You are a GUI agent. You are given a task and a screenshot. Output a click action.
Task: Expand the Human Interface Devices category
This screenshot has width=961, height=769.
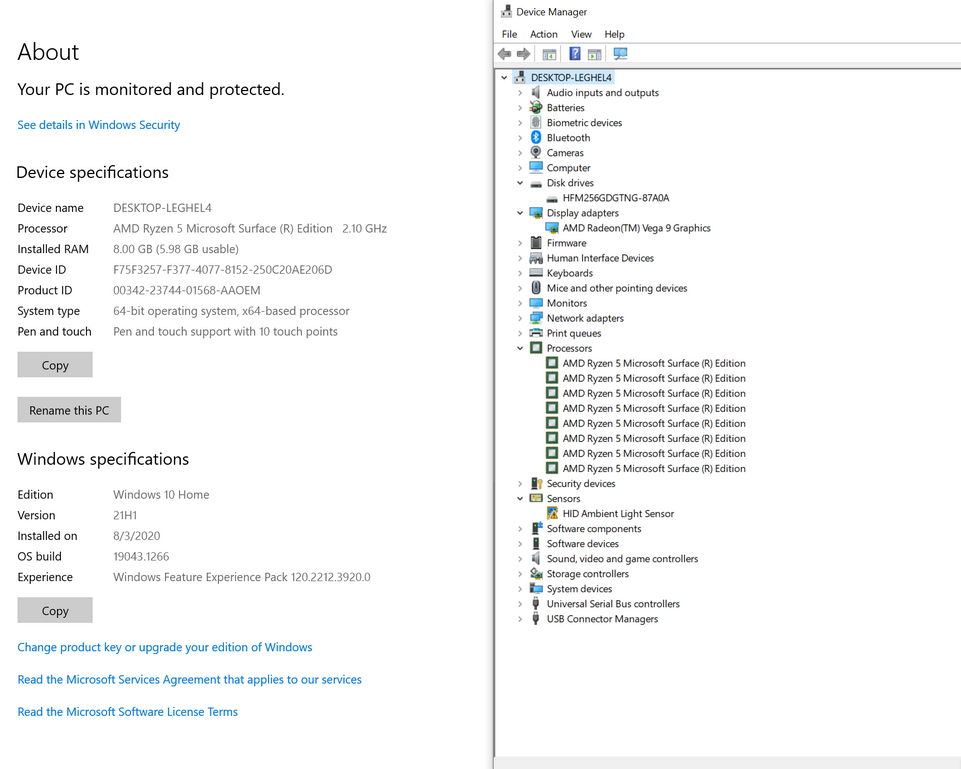pos(520,258)
